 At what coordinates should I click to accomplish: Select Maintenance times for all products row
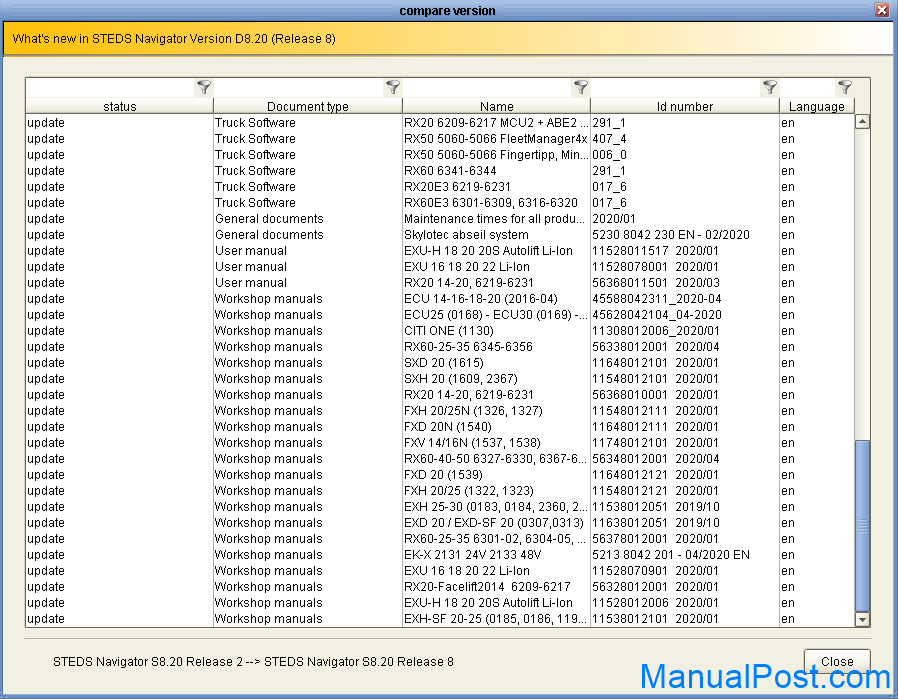pos(440,219)
